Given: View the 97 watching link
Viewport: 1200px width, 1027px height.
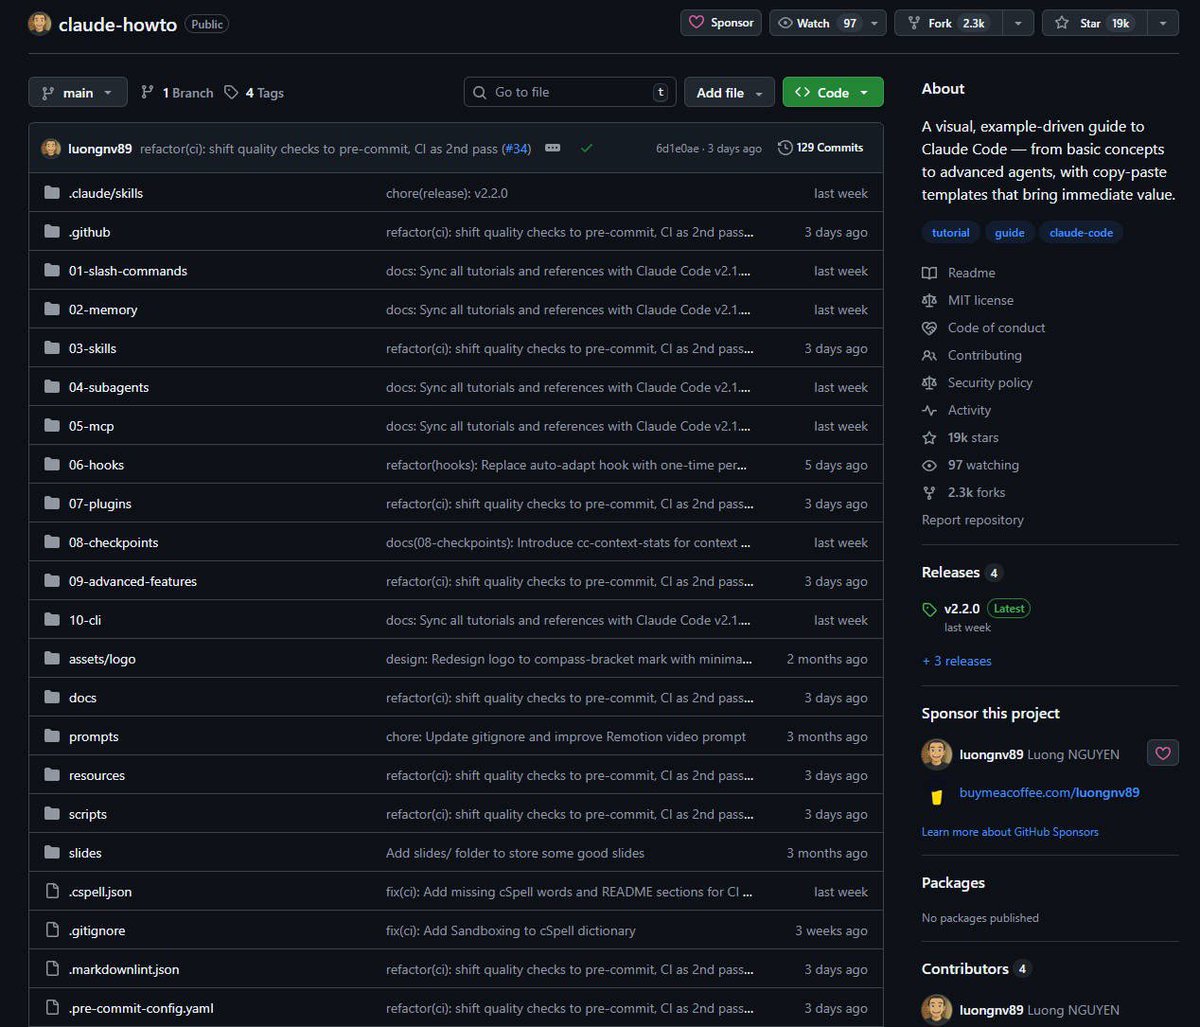Looking at the screenshot, I should tap(971, 465).
